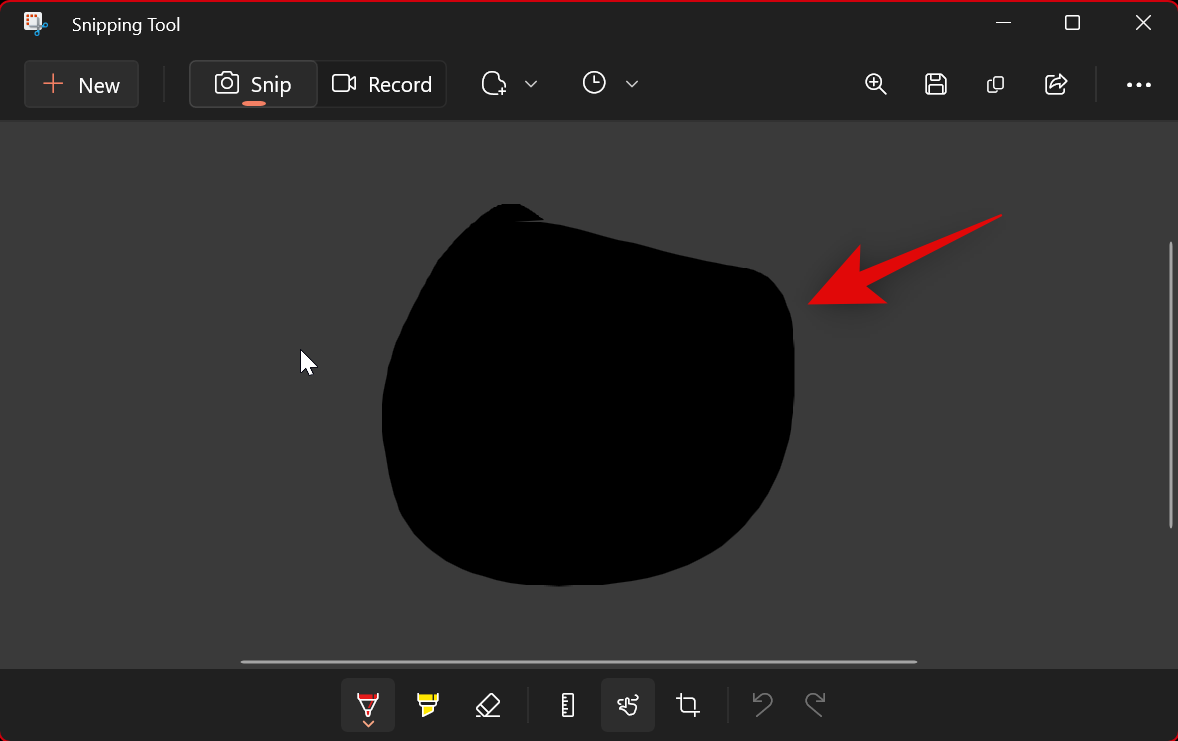
Task: Toggle Touch writing mode
Action: tap(628, 705)
